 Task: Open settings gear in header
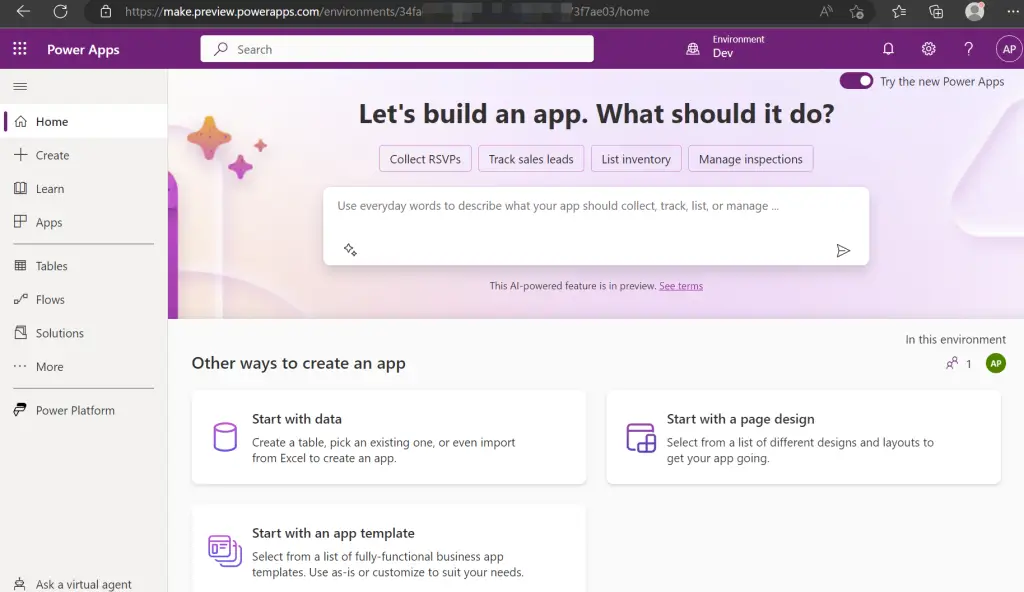pyautogui.click(x=928, y=49)
